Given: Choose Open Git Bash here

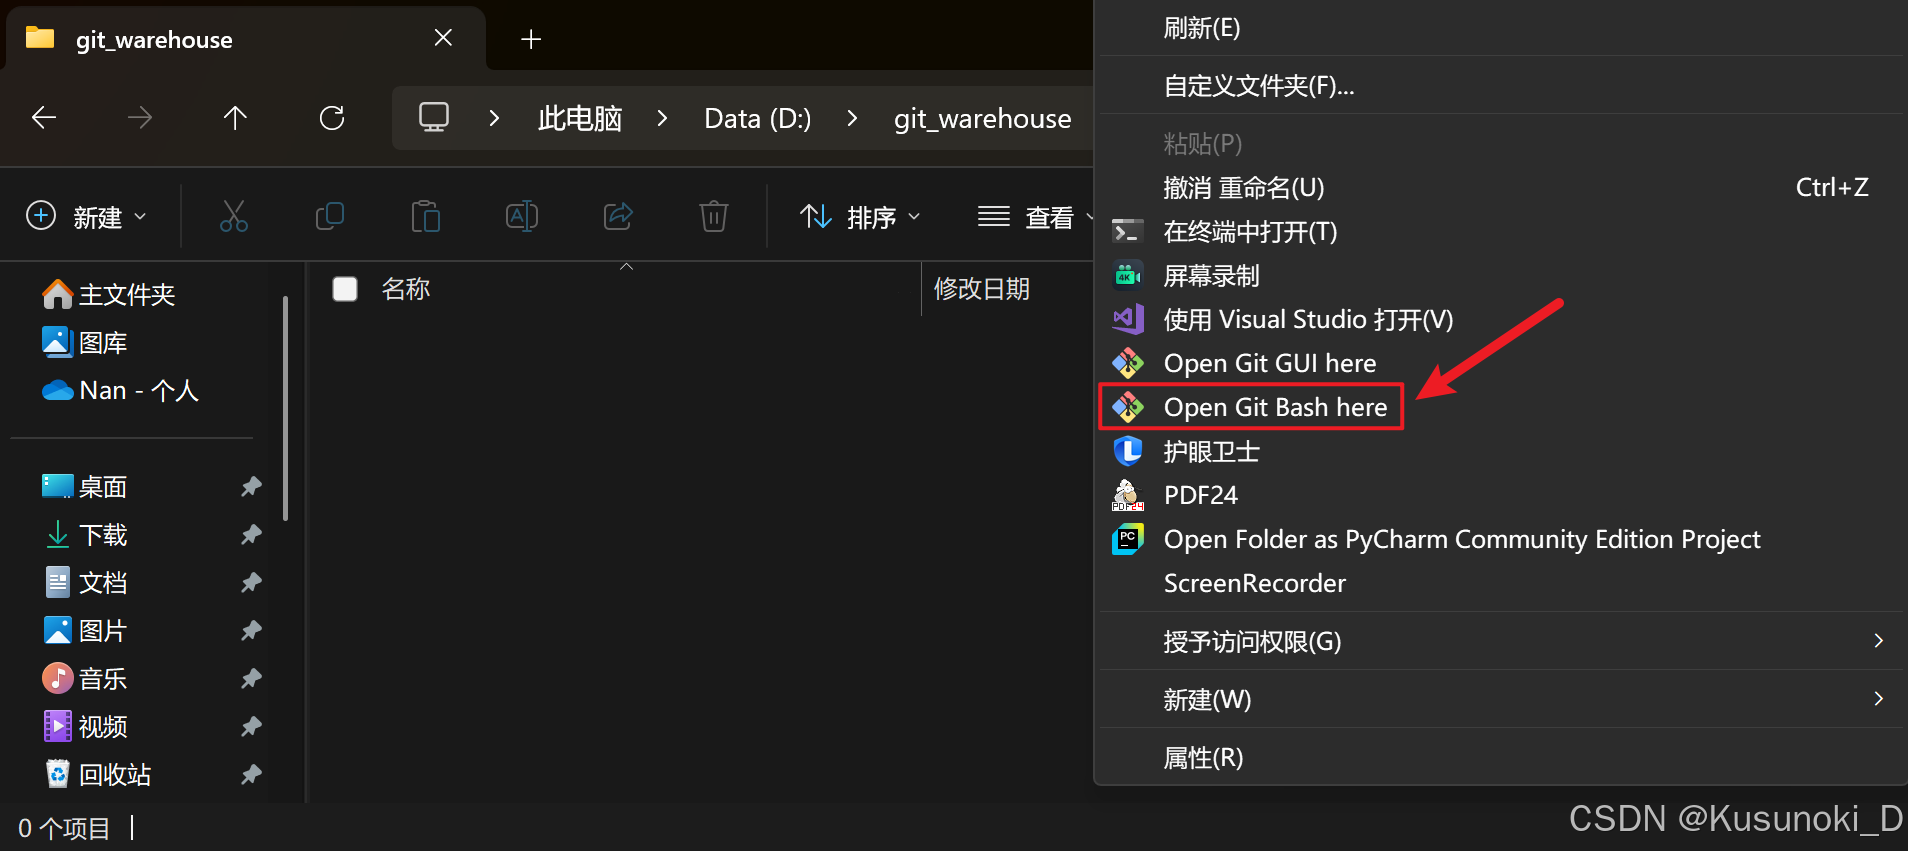Looking at the screenshot, I should tap(1502, 407).
